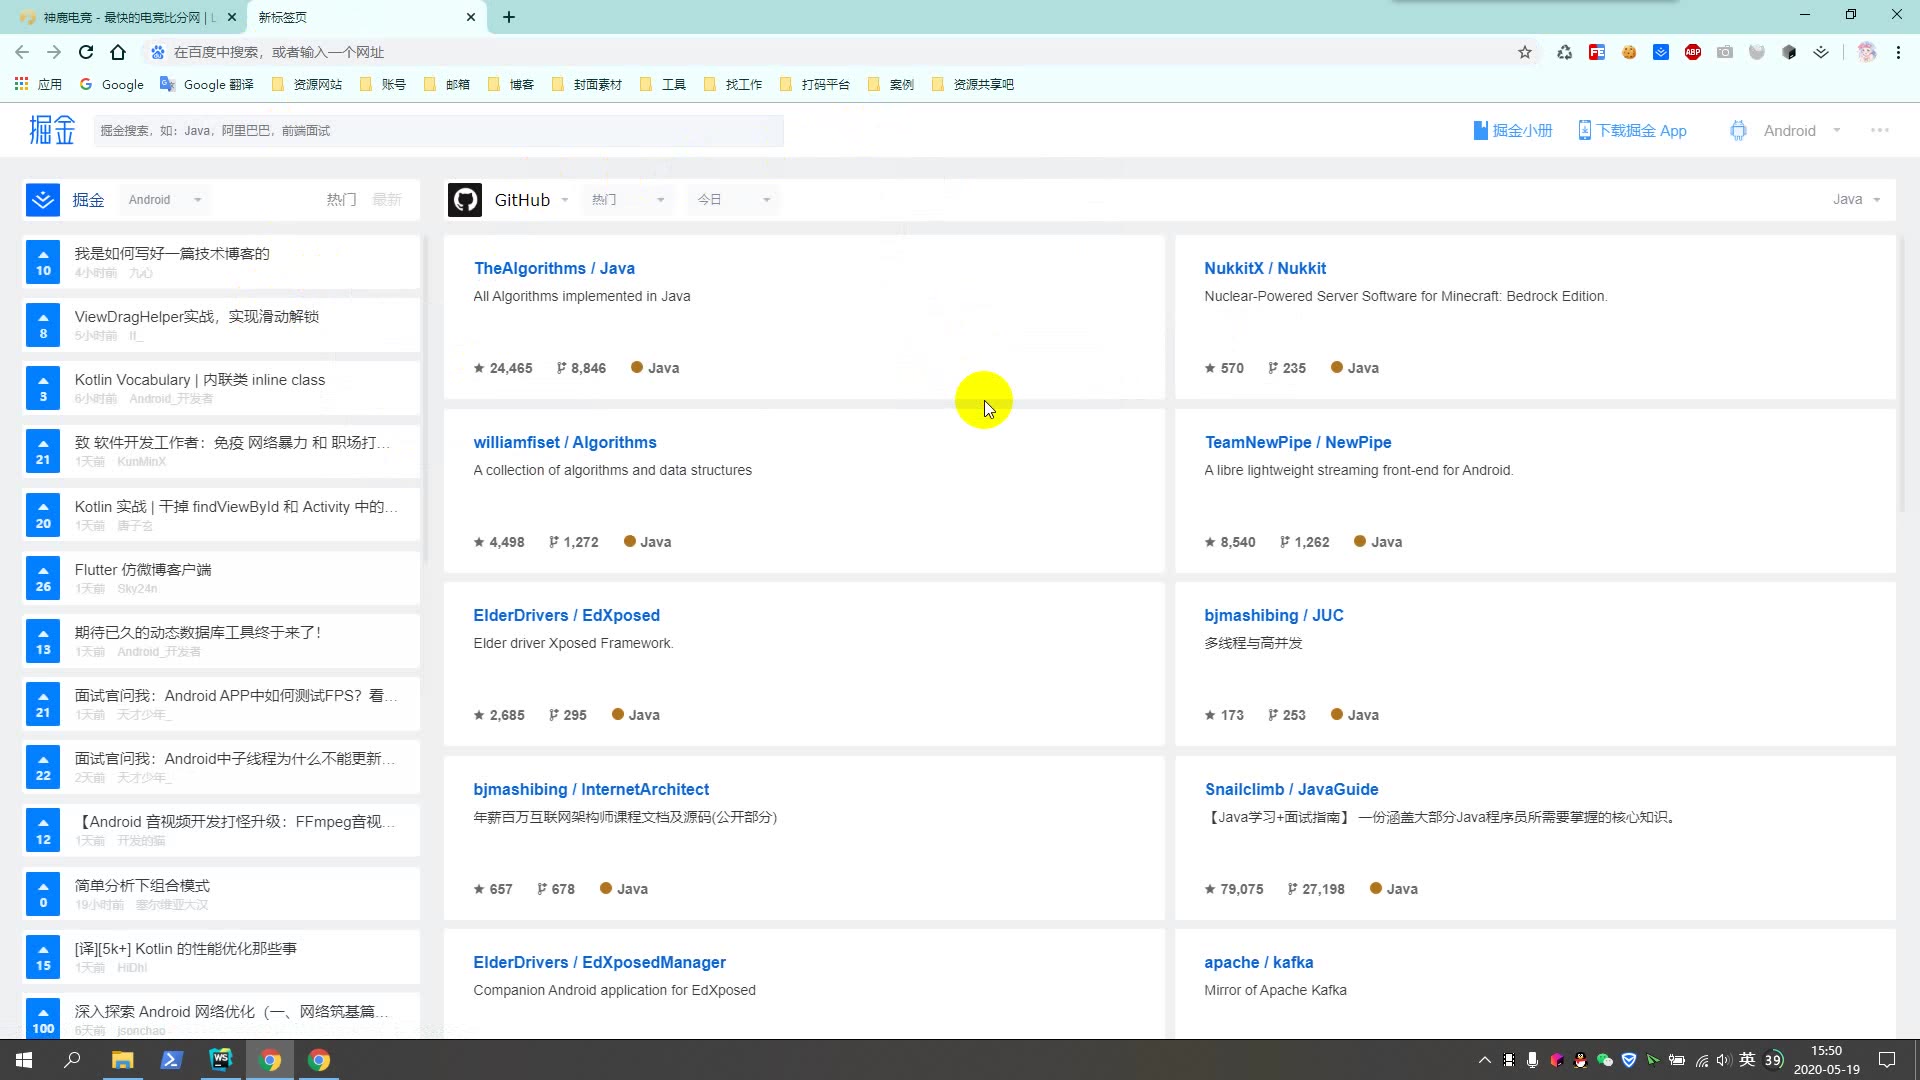Open the three-dots more menu in header
This screenshot has height=1080, width=1920.
click(1880, 131)
